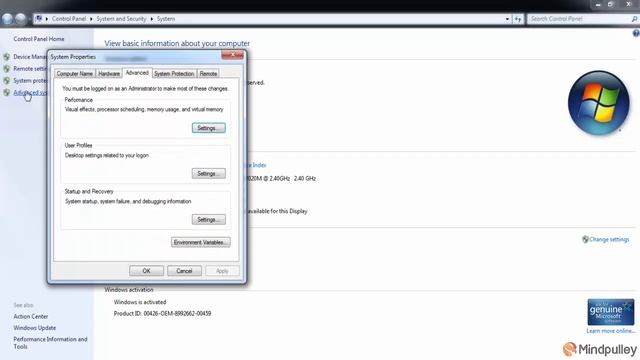Cancel the System Properties dialog
The image size is (640, 360).
[184, 271]
